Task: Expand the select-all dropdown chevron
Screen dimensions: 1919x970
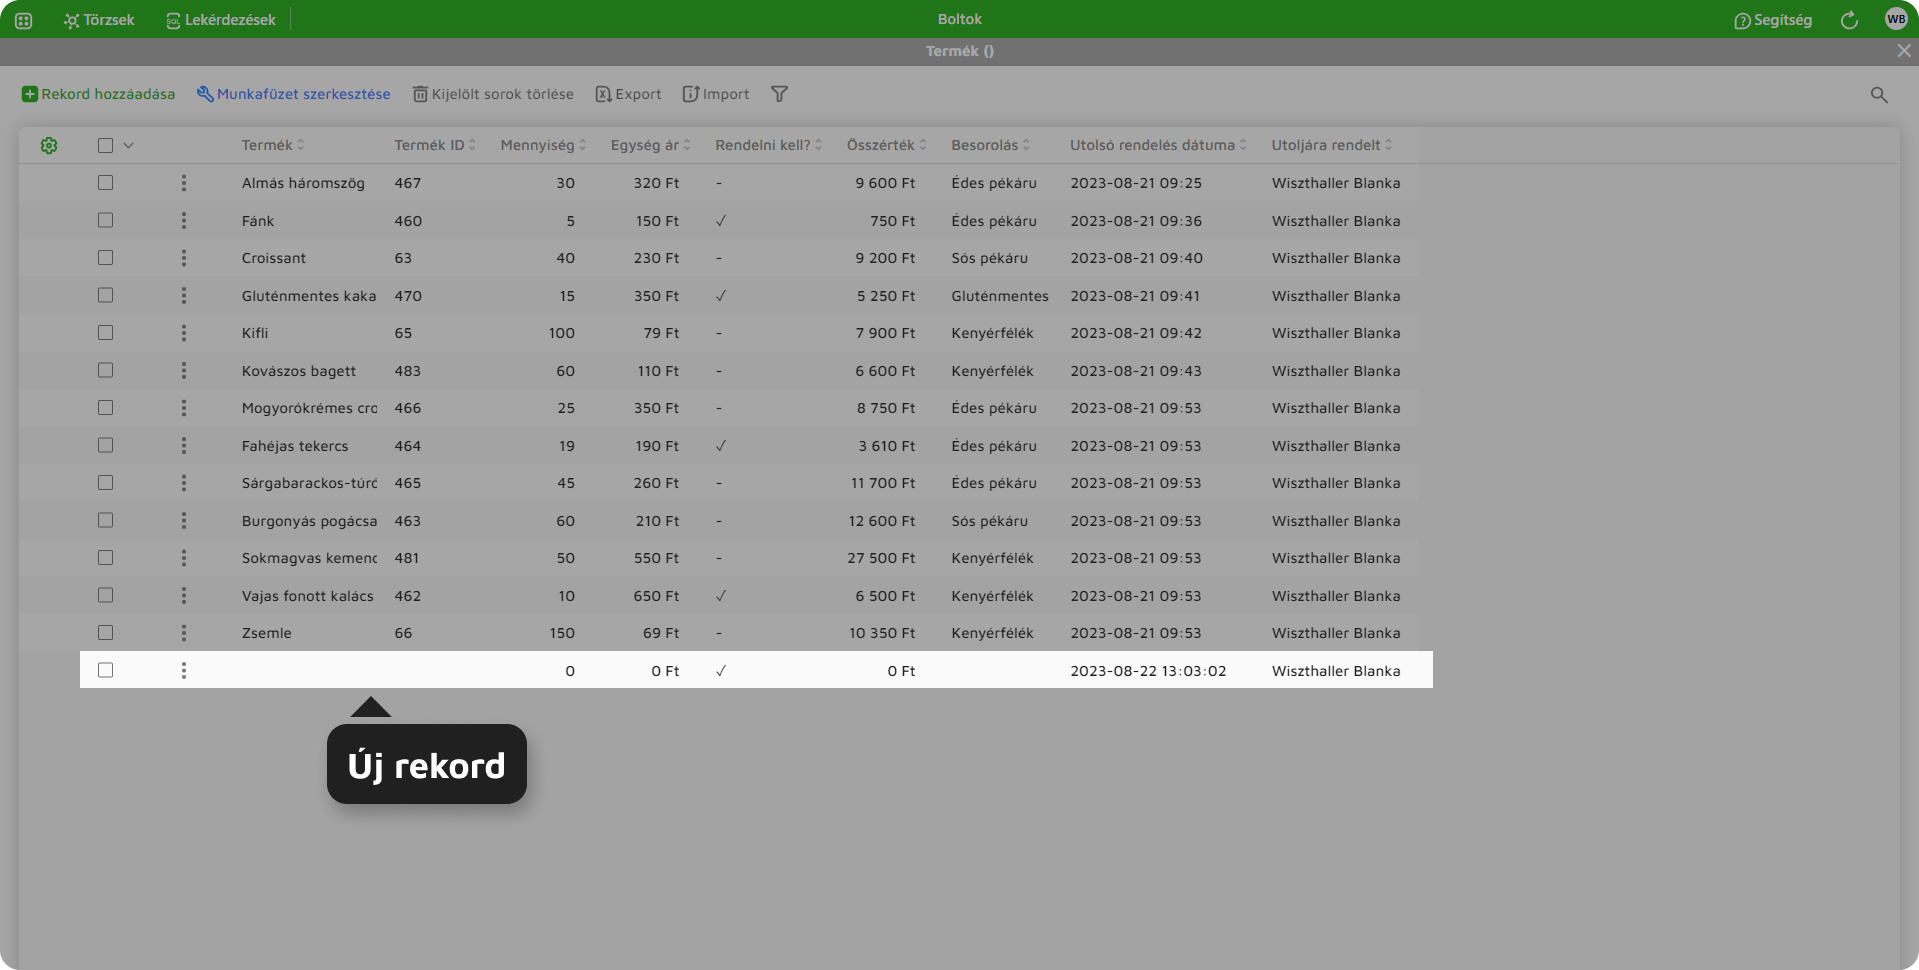Action: [x=129, y=146]
